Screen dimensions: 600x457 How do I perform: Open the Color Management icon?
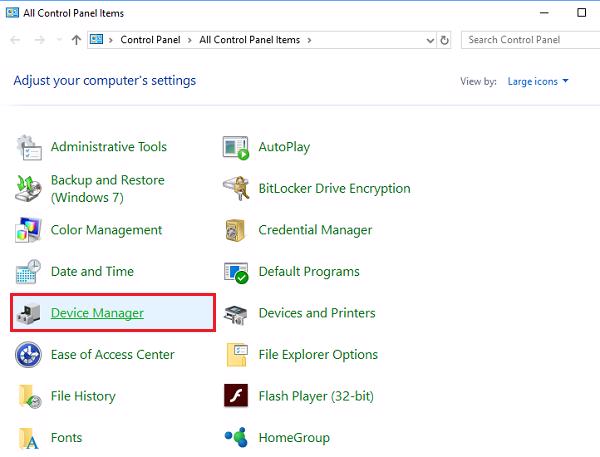click(28, 230)
